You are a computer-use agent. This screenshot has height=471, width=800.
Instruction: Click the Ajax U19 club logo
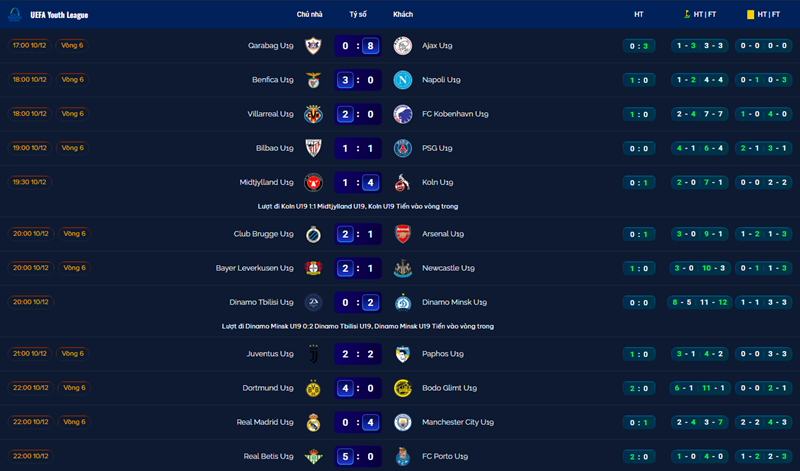pyautogui.click(x=402, y=45)
